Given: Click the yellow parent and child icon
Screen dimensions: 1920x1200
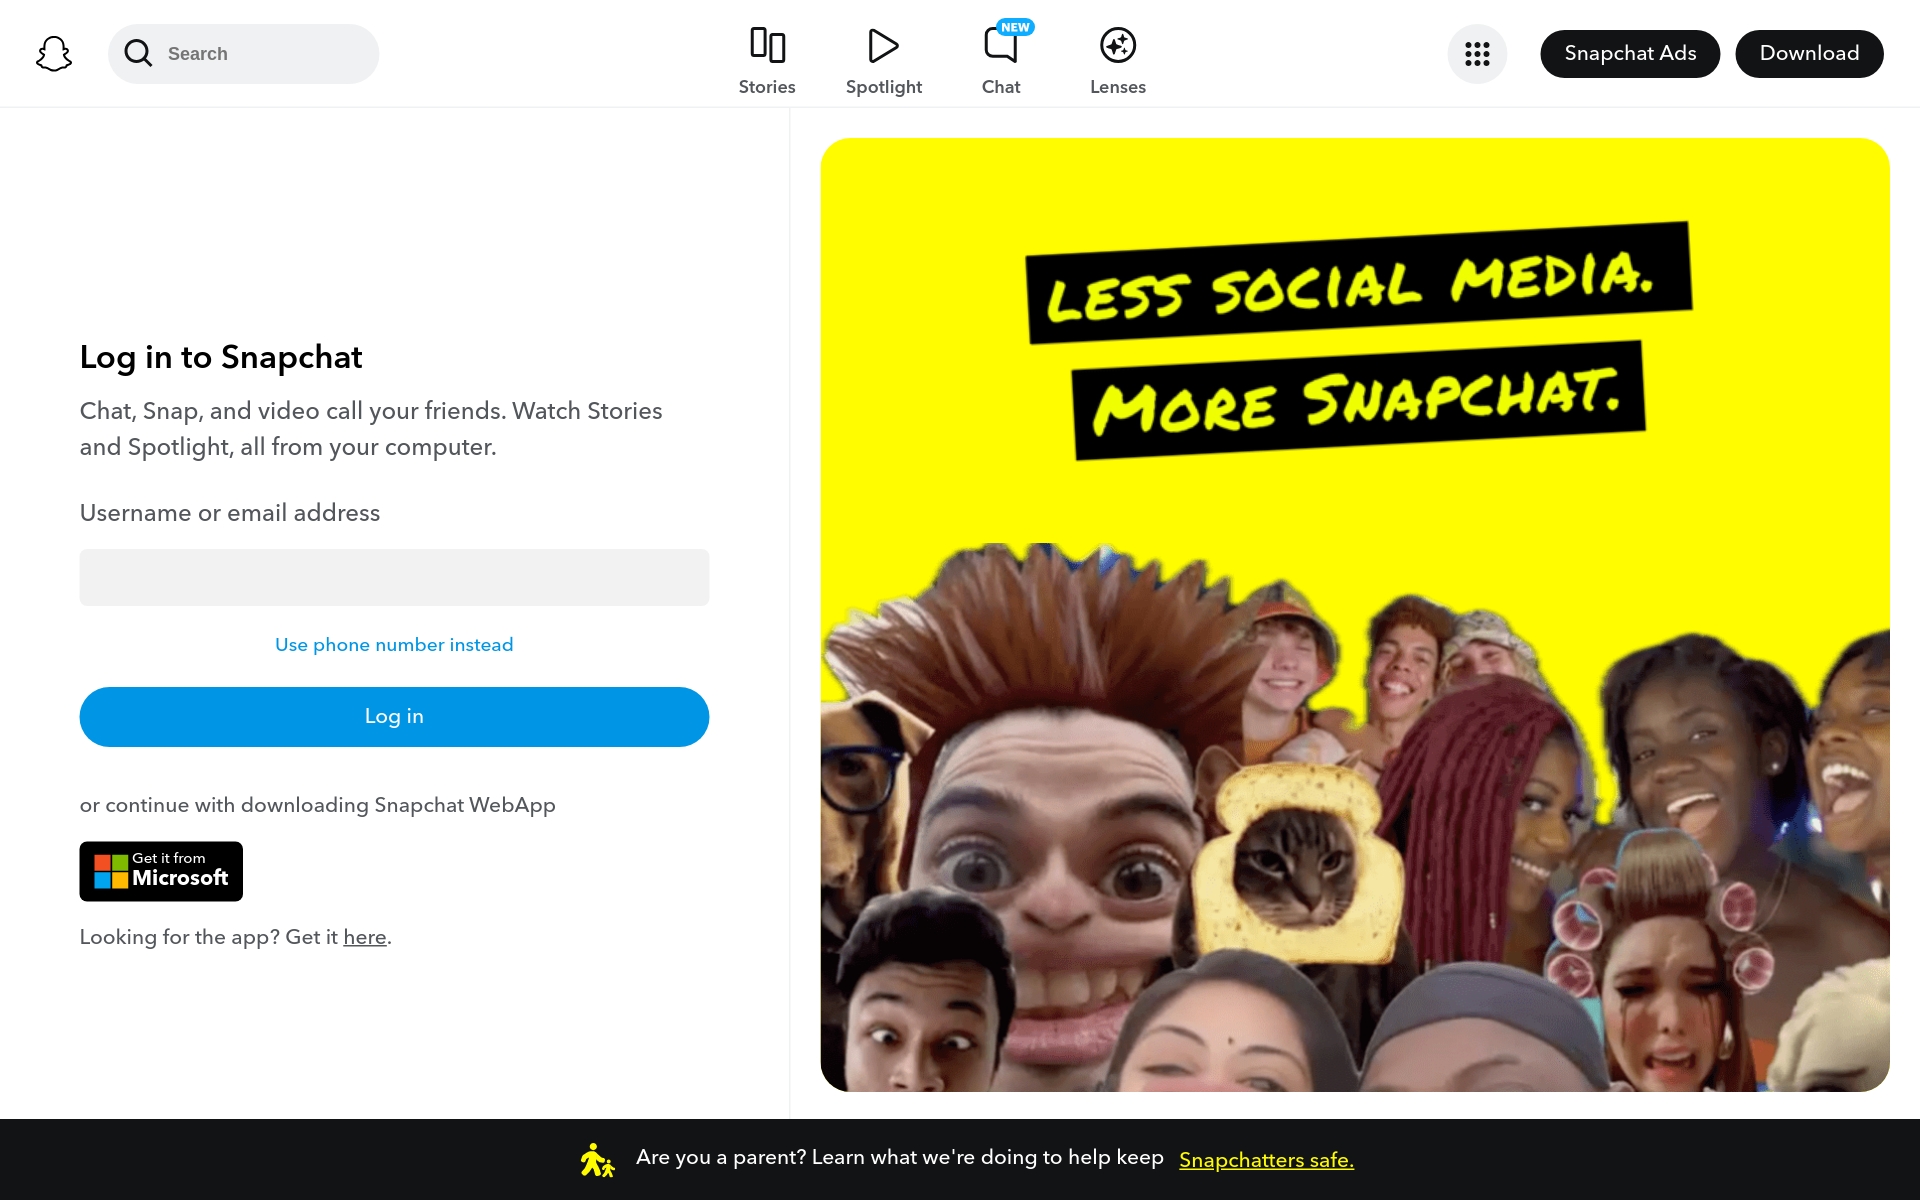Looking at the screenshot, I should pos(597,1160).
